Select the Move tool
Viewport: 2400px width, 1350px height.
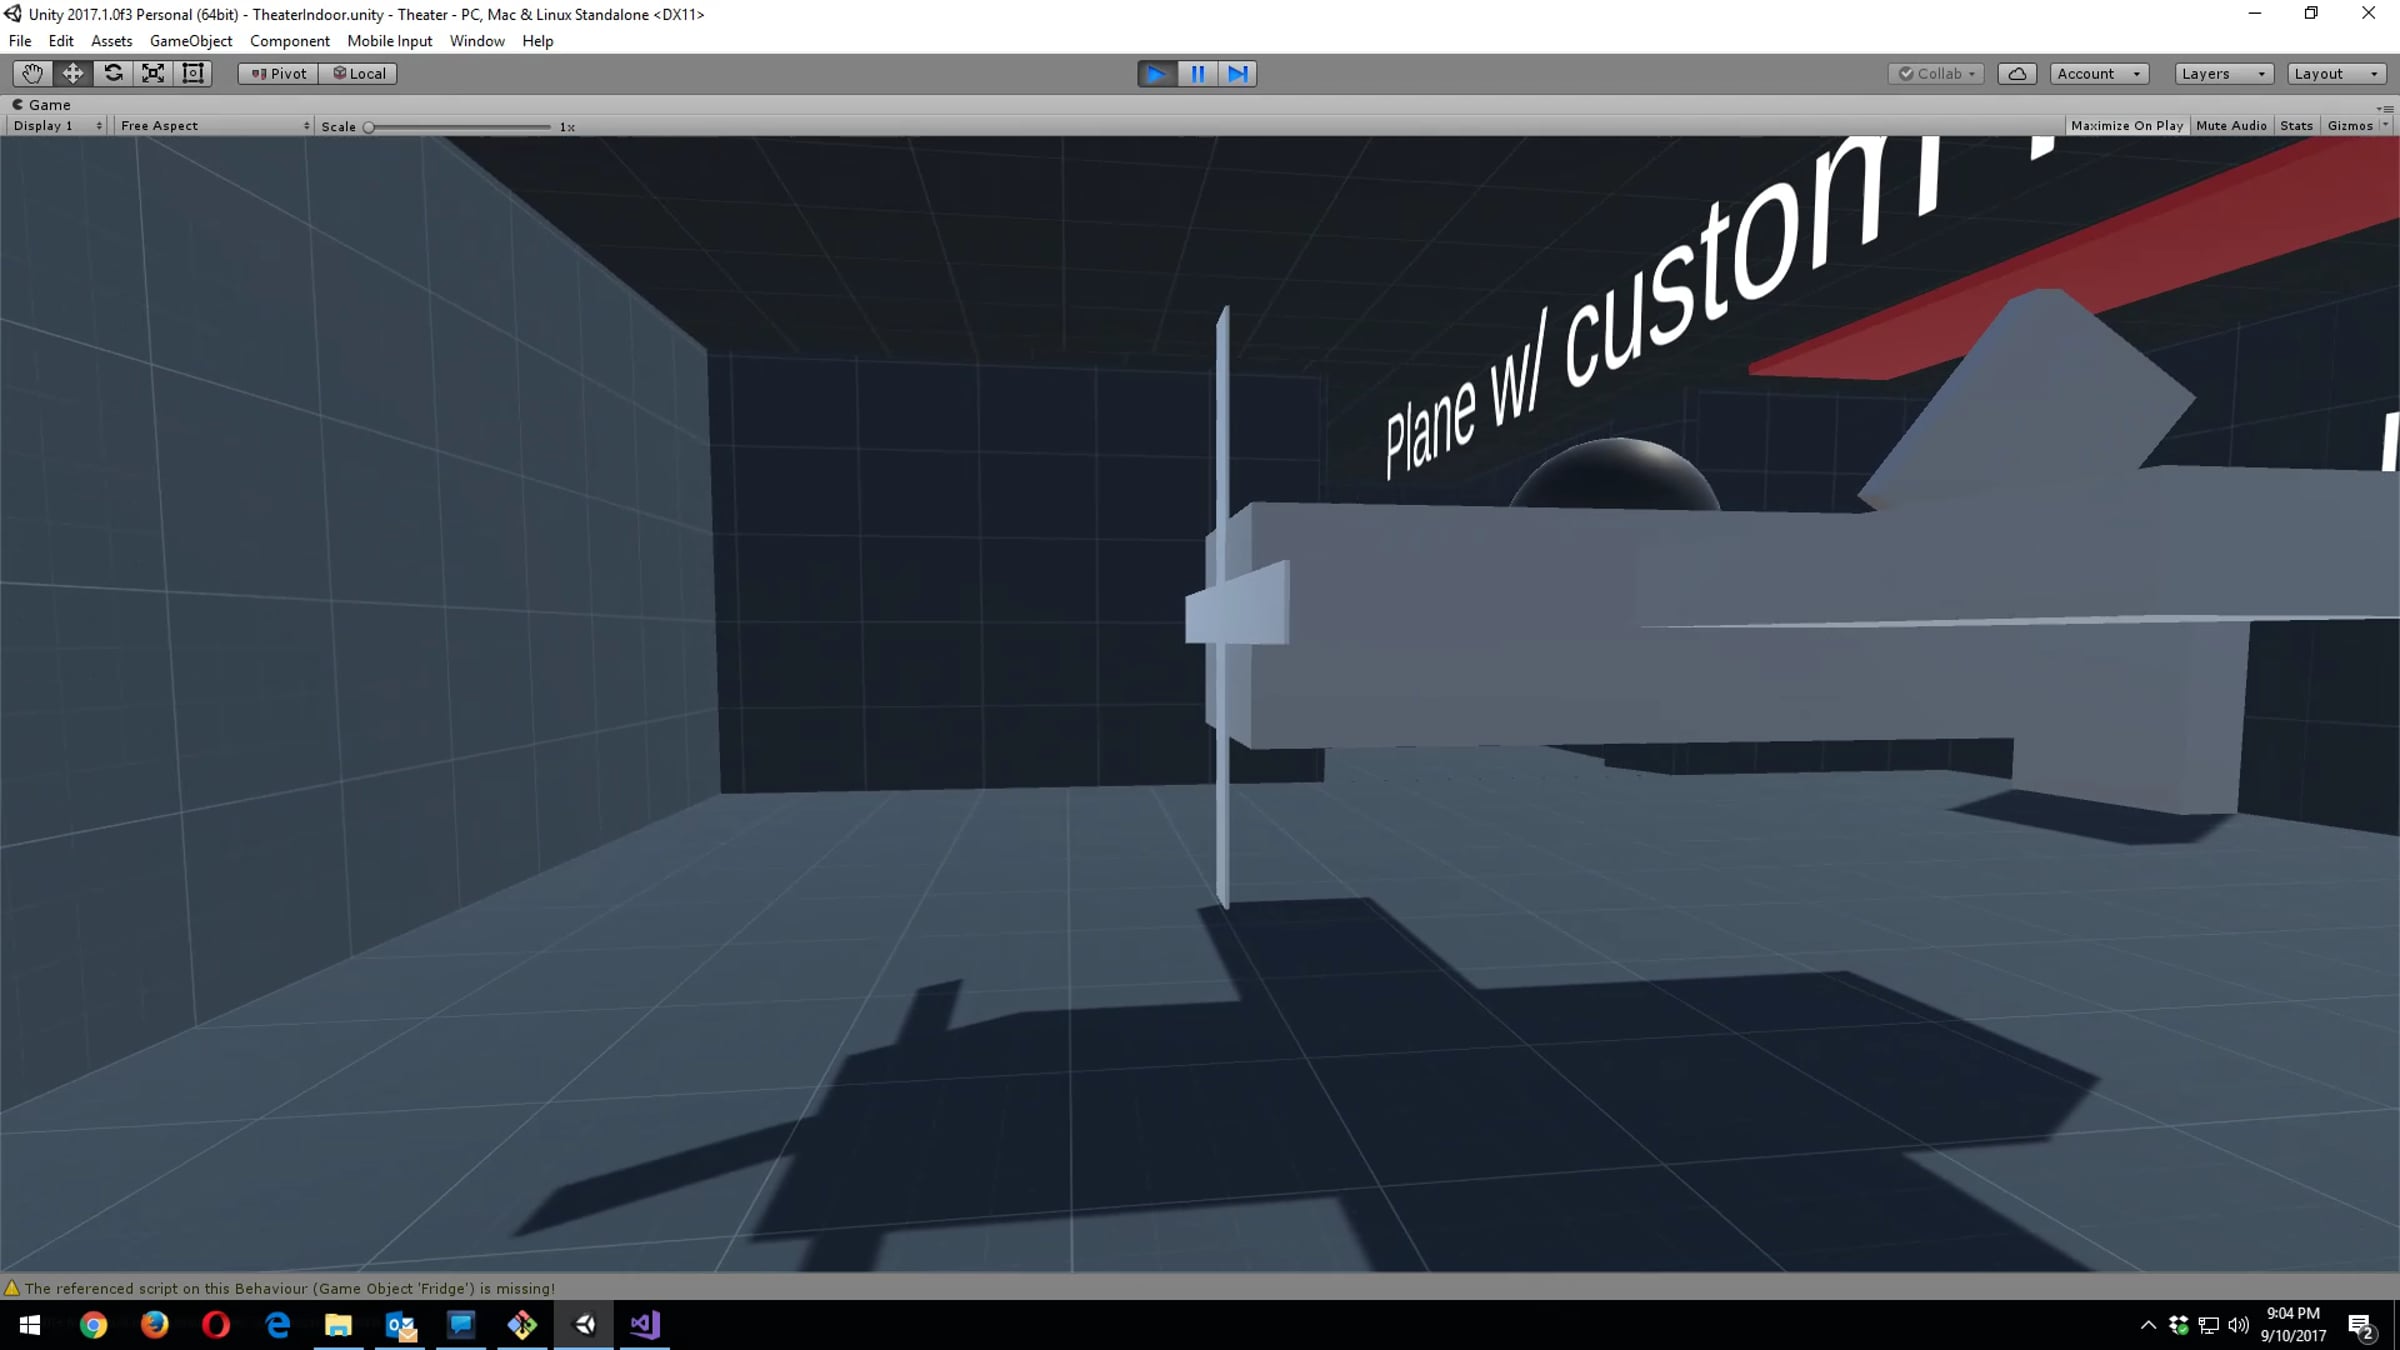pyautogui.click(x=73, y=73)
